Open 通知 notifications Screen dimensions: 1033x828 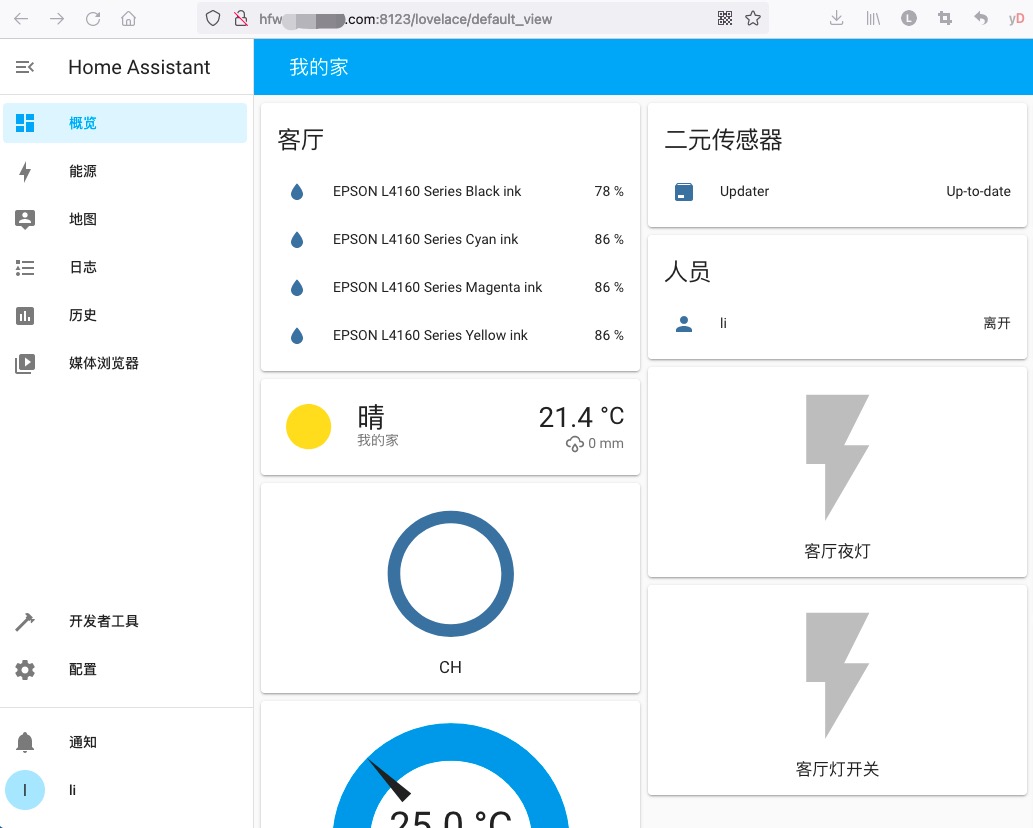click(125, 742)
